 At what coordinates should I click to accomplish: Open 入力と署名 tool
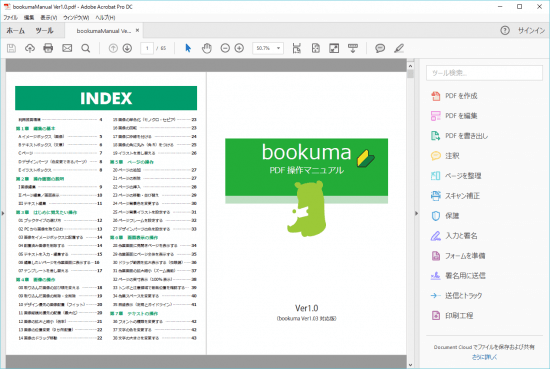click(454, 236)
